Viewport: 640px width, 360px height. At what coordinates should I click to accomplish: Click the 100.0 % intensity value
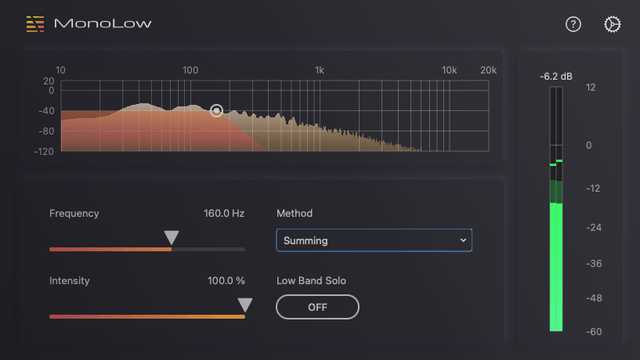click(x=226, y=281)
